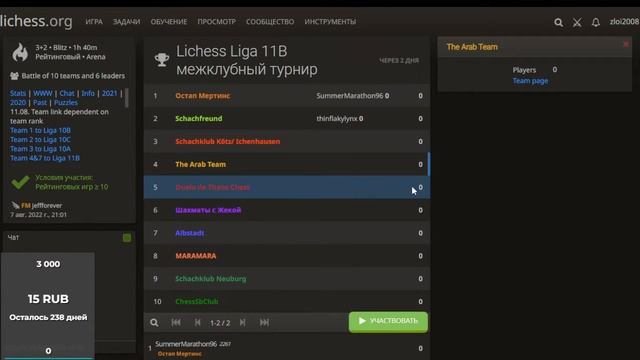
Task: Follow Team 4&7 to Liga 11B link
Action: click(45, 158)
